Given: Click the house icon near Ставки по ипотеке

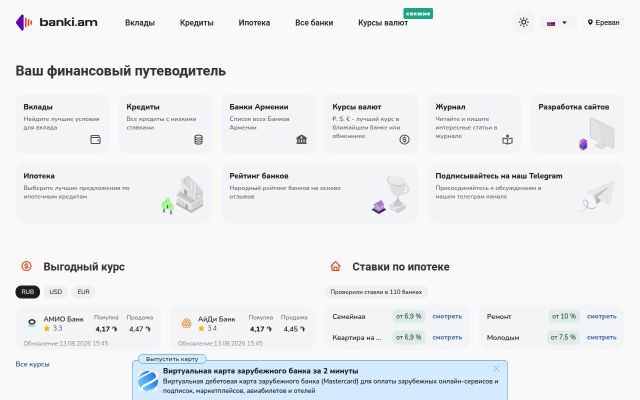Looking at the screenshot, I should (x=335, y=266).
